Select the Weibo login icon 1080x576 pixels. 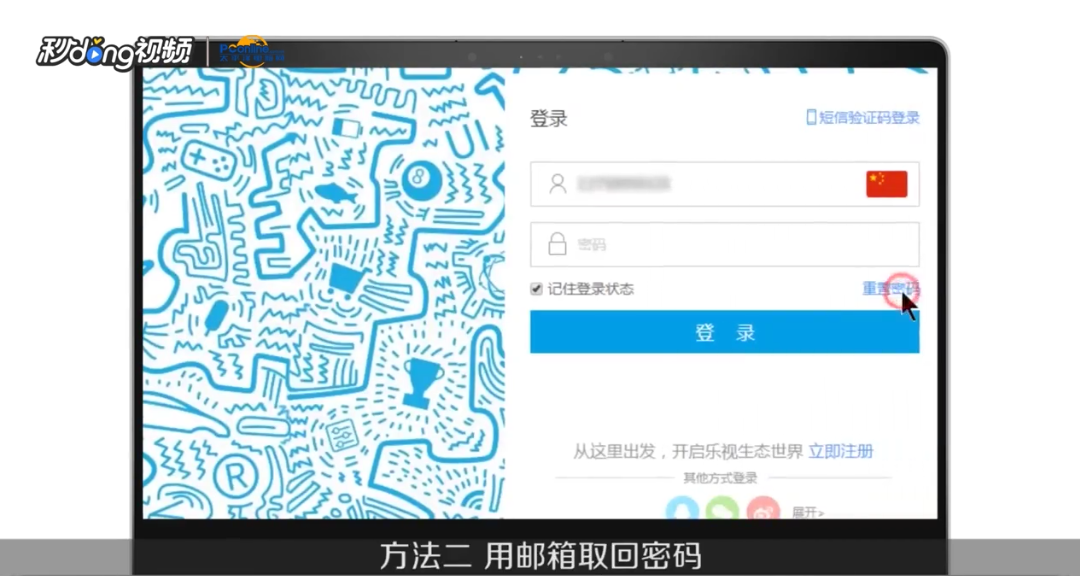point(762,510)
